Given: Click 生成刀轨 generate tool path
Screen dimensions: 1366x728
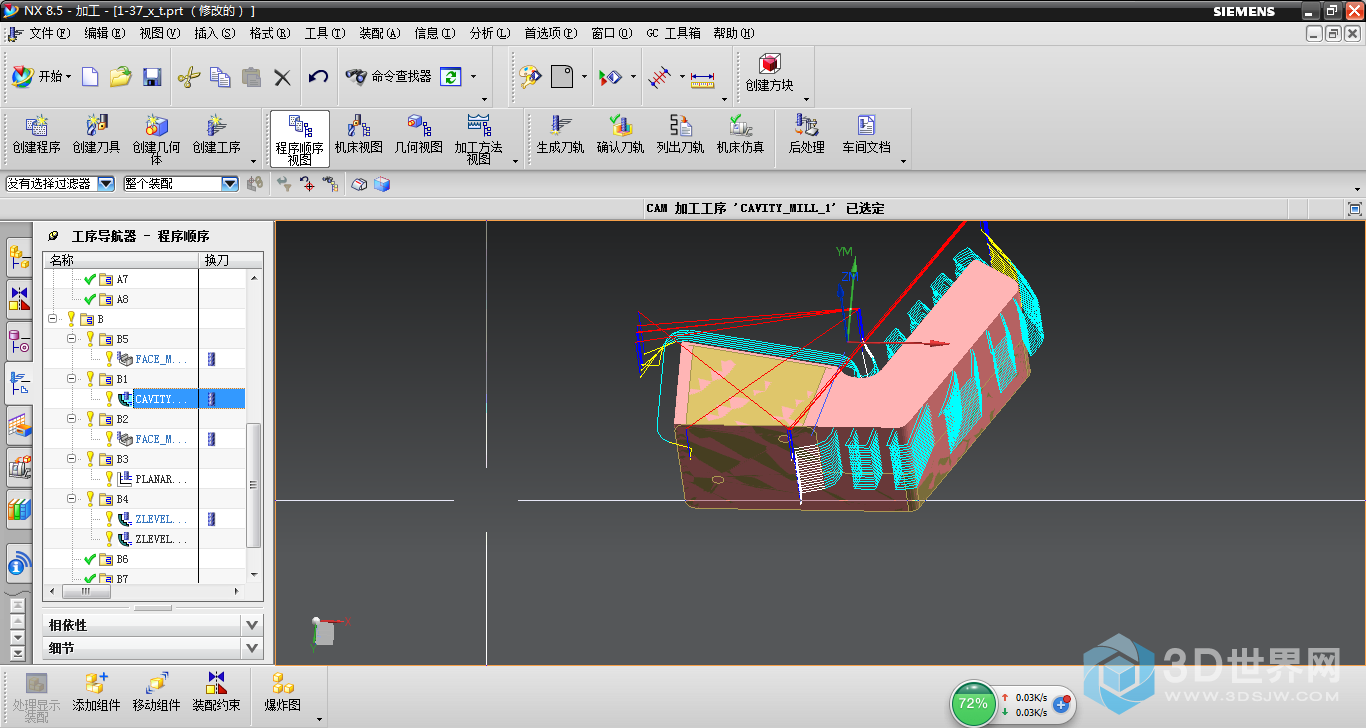Looking at the screenshot, I should point(560,134).
